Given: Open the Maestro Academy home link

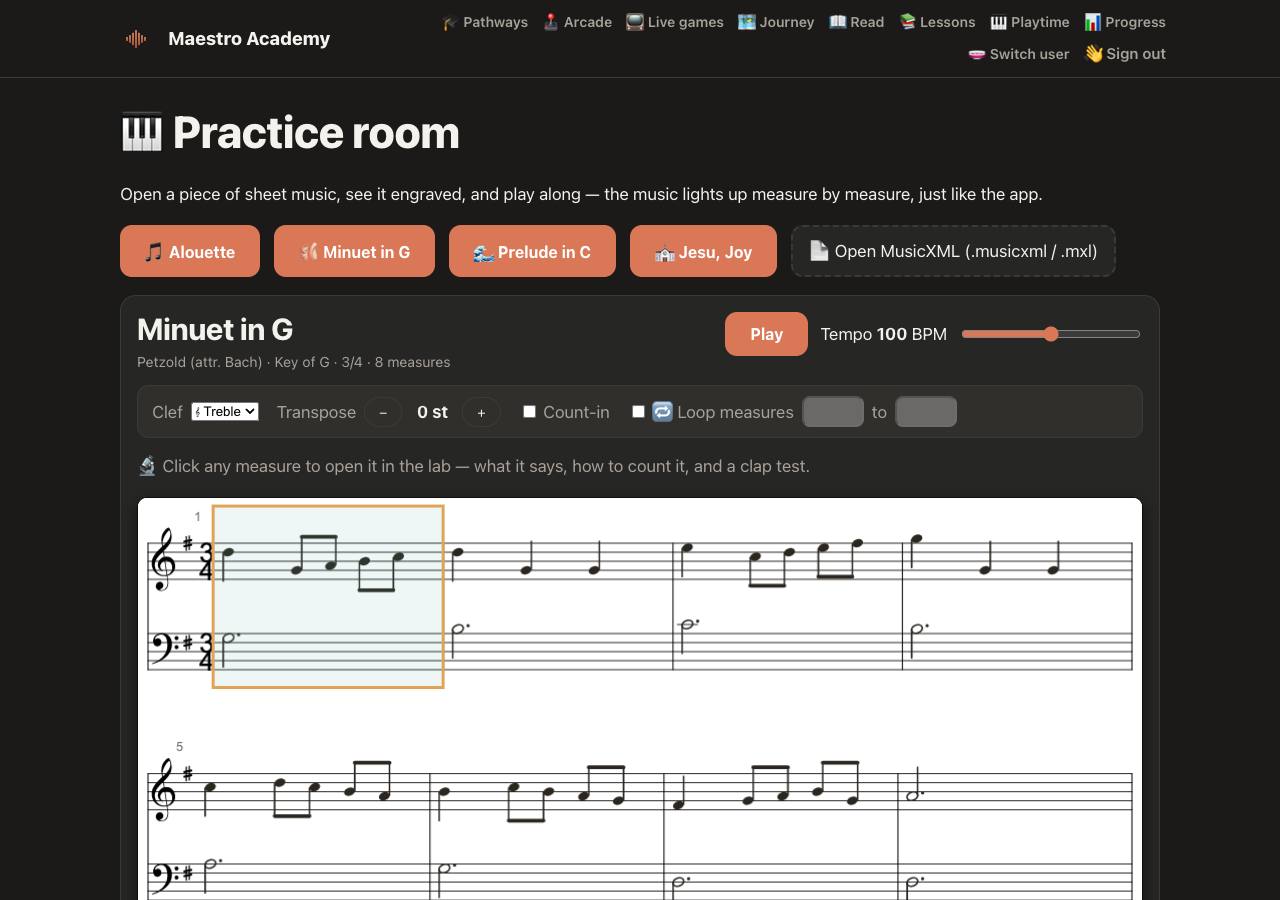Looking at the screenshot, I should coord(249,38).
